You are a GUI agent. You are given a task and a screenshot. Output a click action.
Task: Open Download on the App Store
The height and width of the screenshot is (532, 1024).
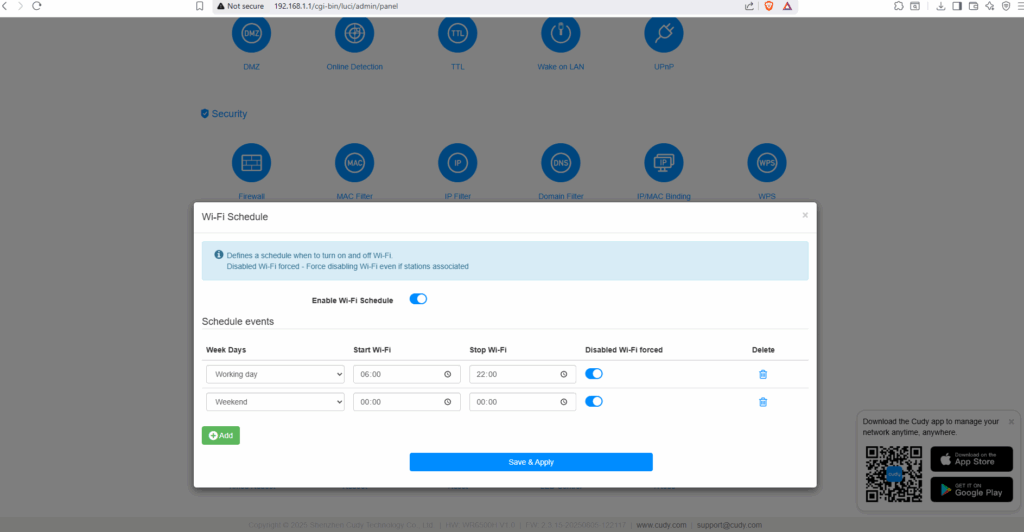coord(972,459)
